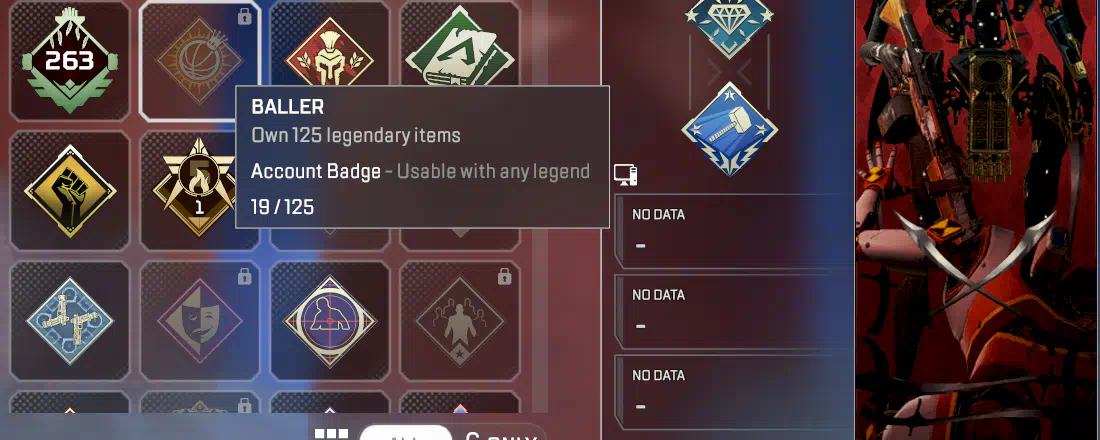
Task: Open the third NO DATA tracker slot
Action: click(x=734, y=392)
